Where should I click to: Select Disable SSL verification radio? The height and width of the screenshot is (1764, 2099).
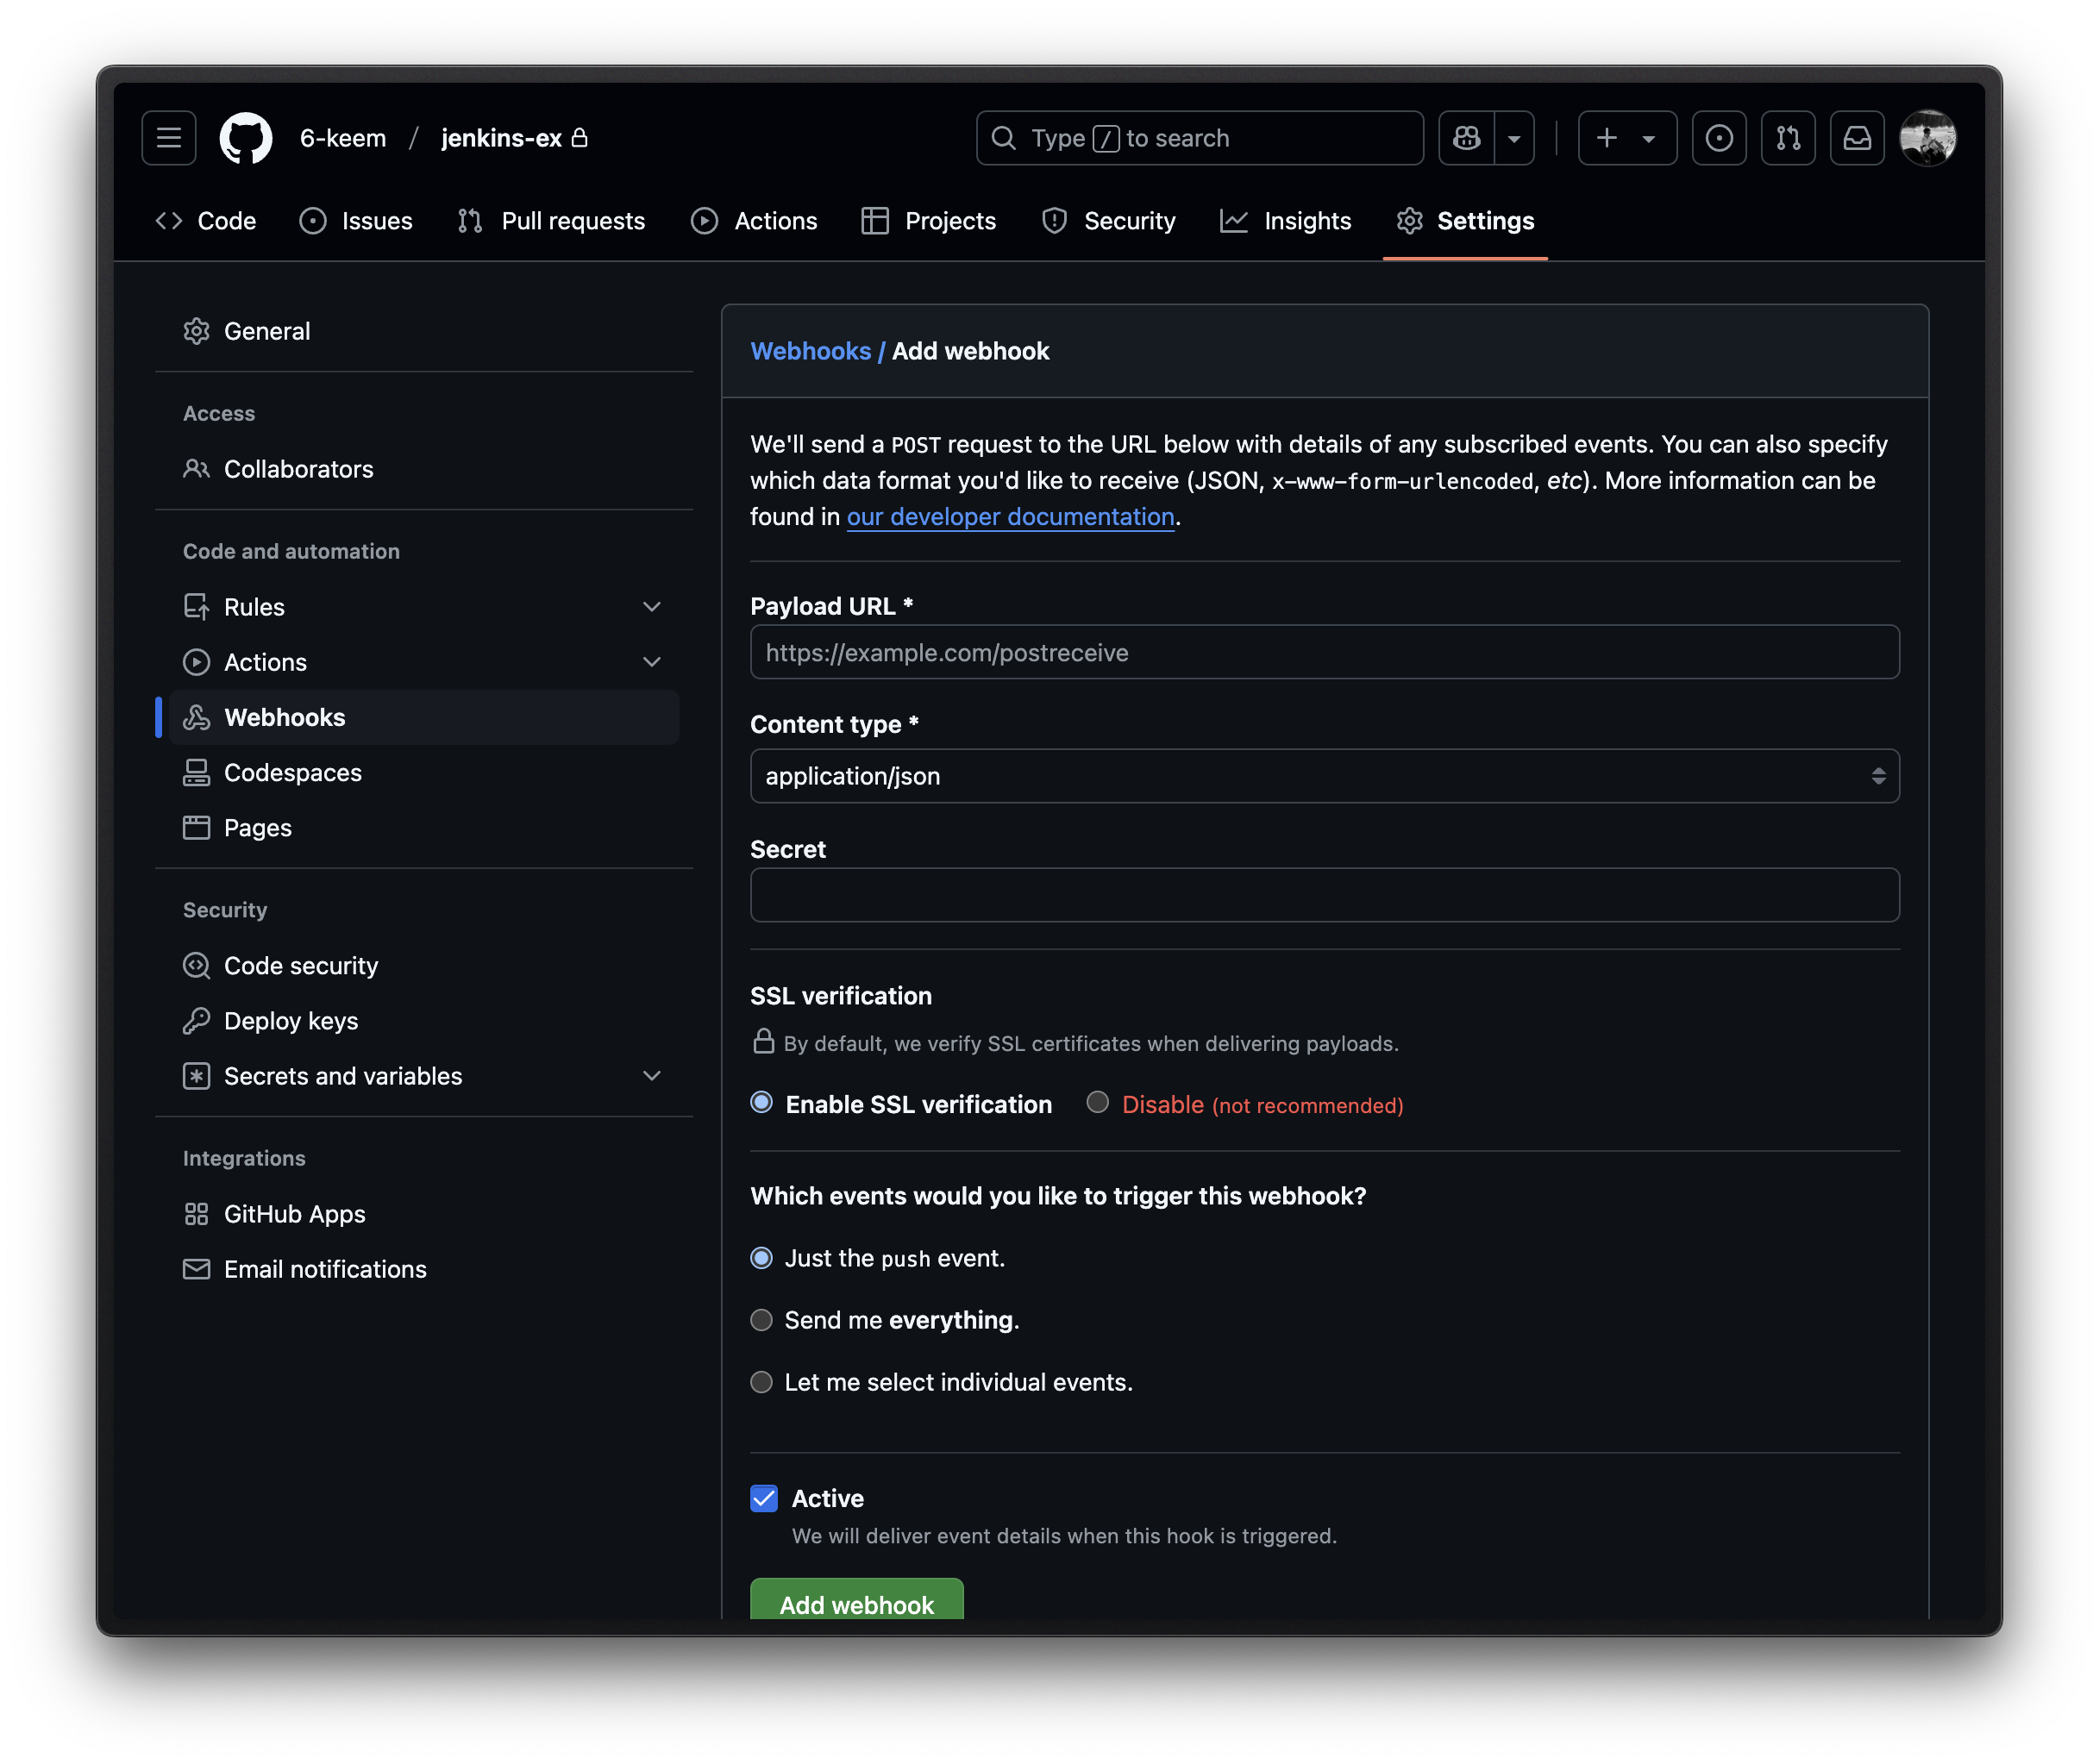coord(1097,1103)
